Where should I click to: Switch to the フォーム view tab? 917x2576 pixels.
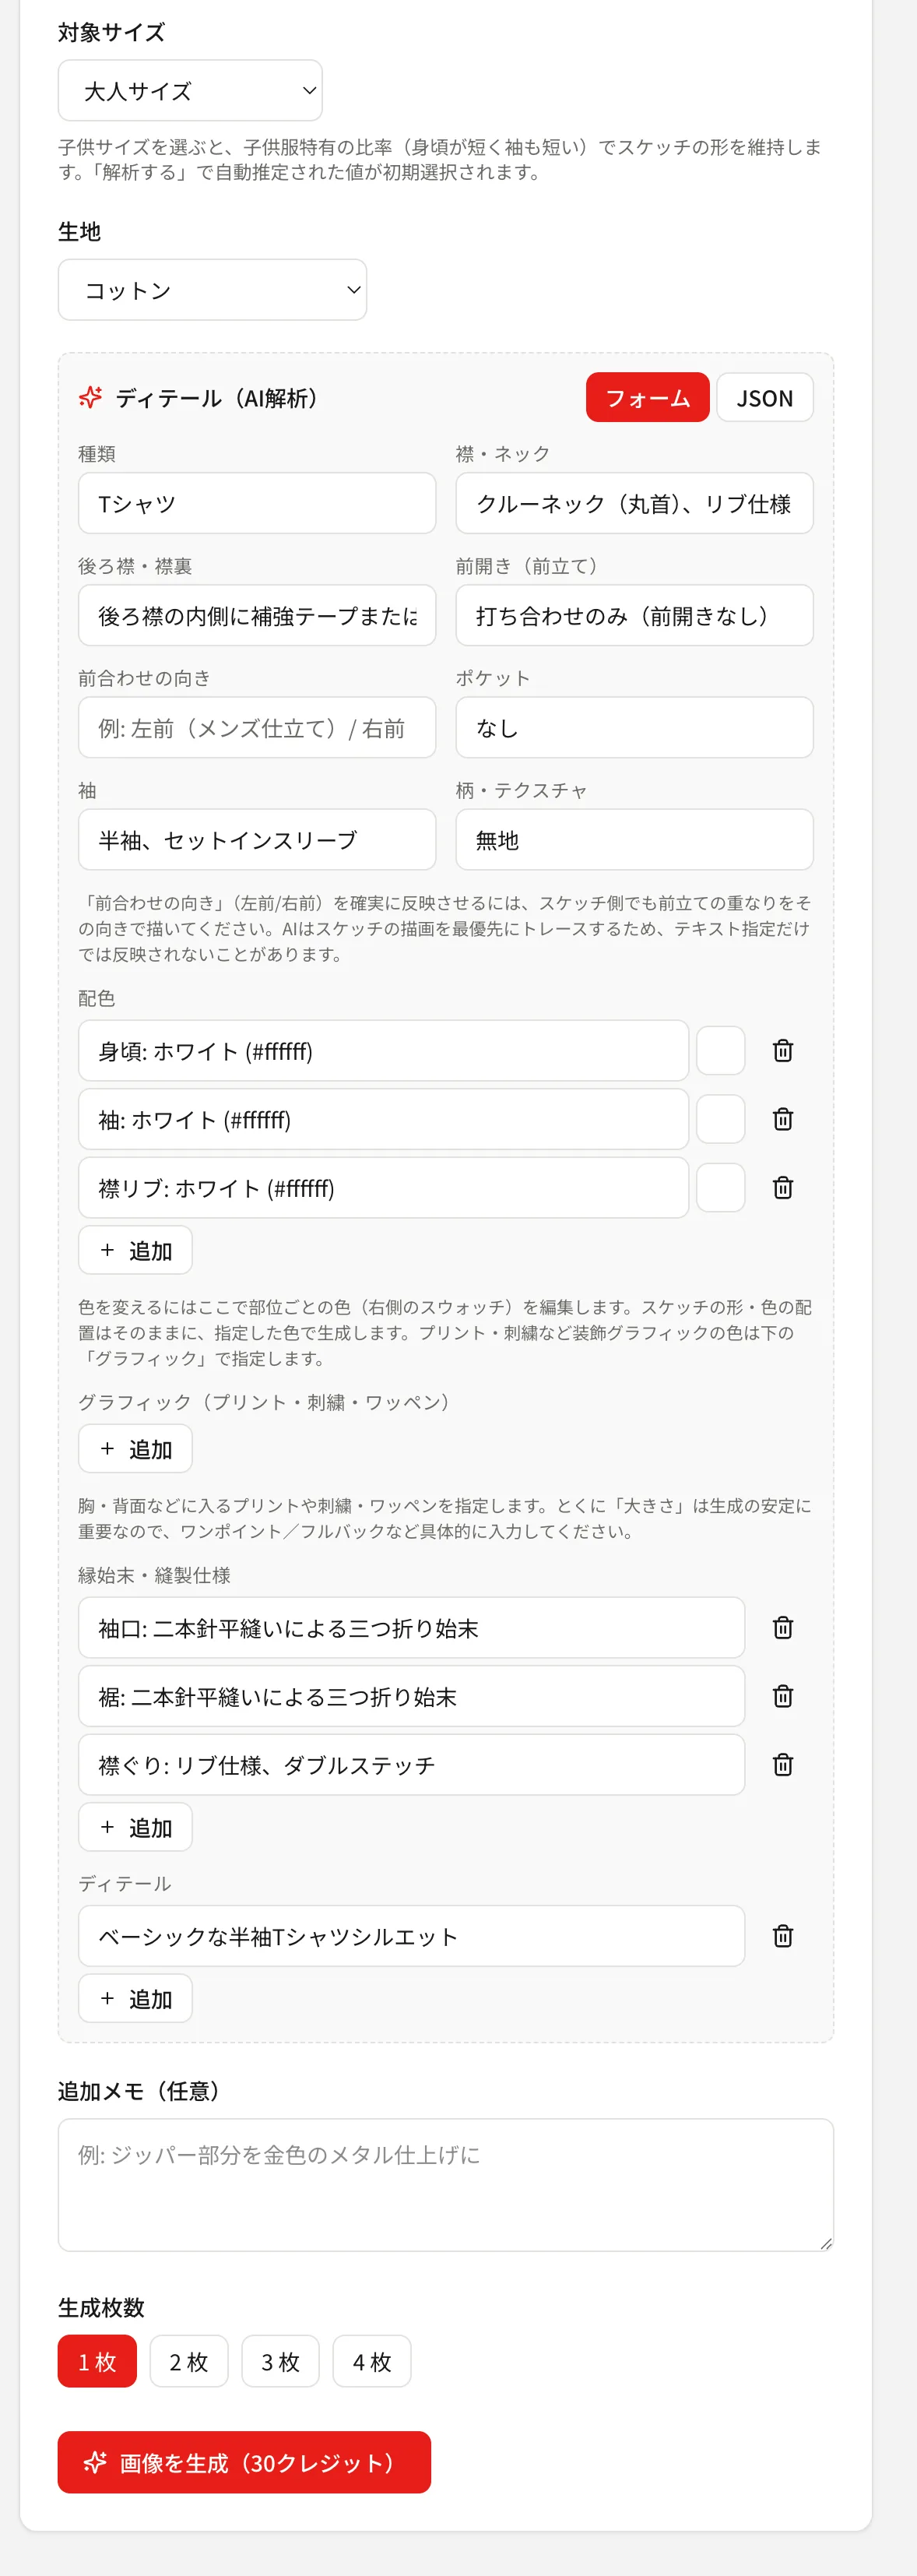point(648,398)
